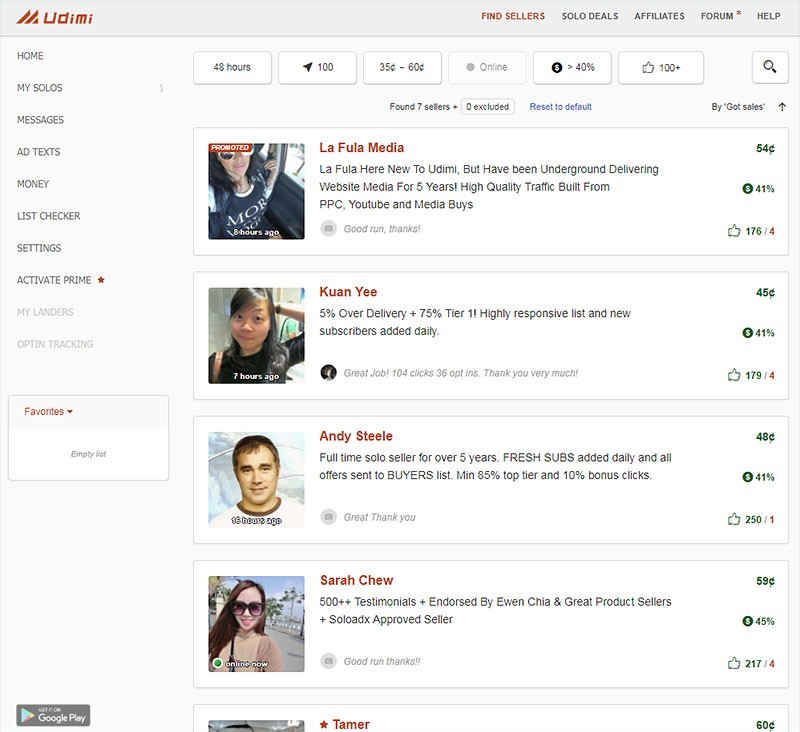Open Ad Texts in sidebar
The height and width of the screenshot is (732, 800).
[38, 152]
